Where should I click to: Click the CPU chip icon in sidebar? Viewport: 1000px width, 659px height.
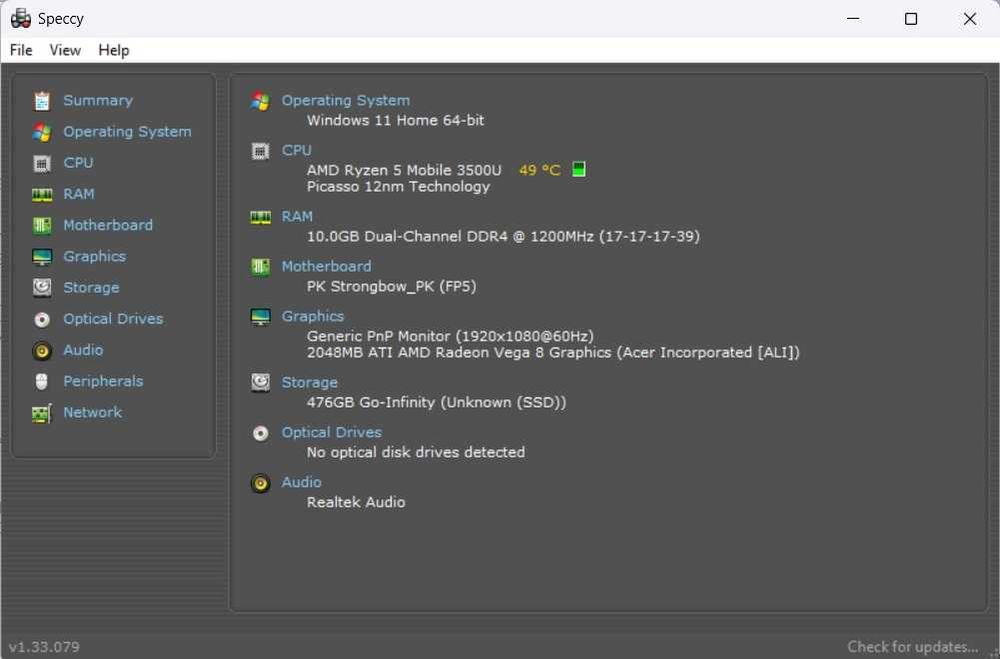coord(42,163)
